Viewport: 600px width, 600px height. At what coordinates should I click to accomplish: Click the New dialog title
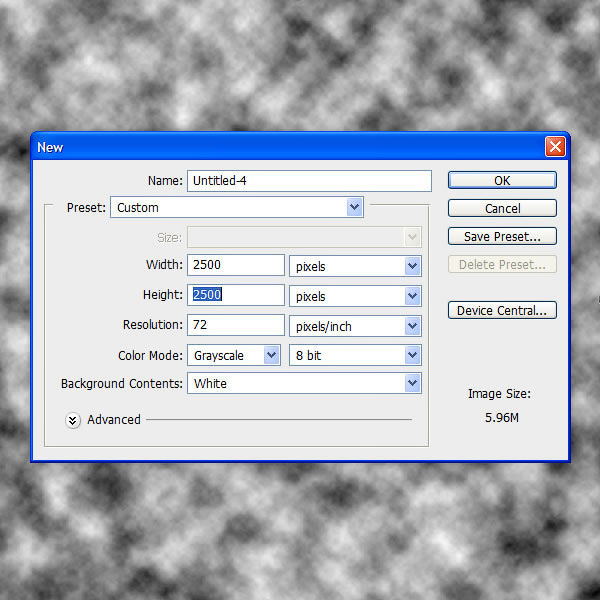click(50, 147)
